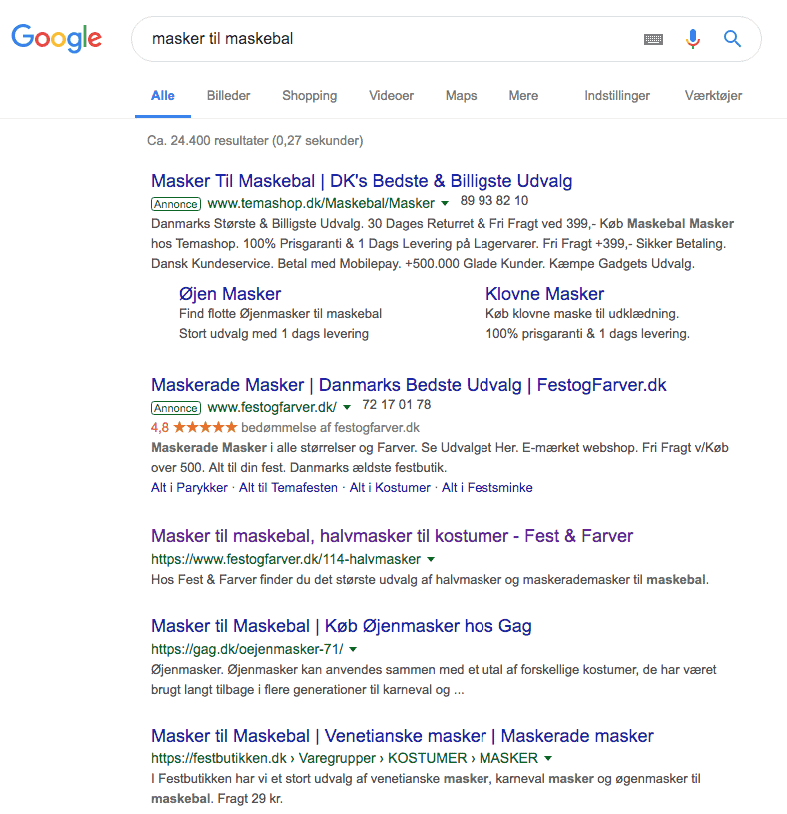Expand dropdown arrow beside www.festogfarver.dk/ URL

pyautogui.click(x=347, y=407)
